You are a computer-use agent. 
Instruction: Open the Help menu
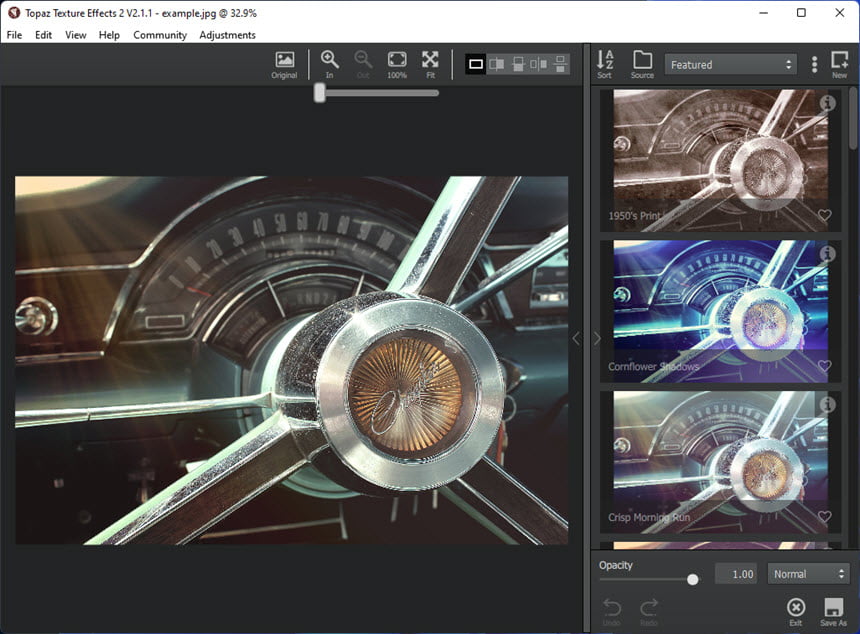click(109, 35)
